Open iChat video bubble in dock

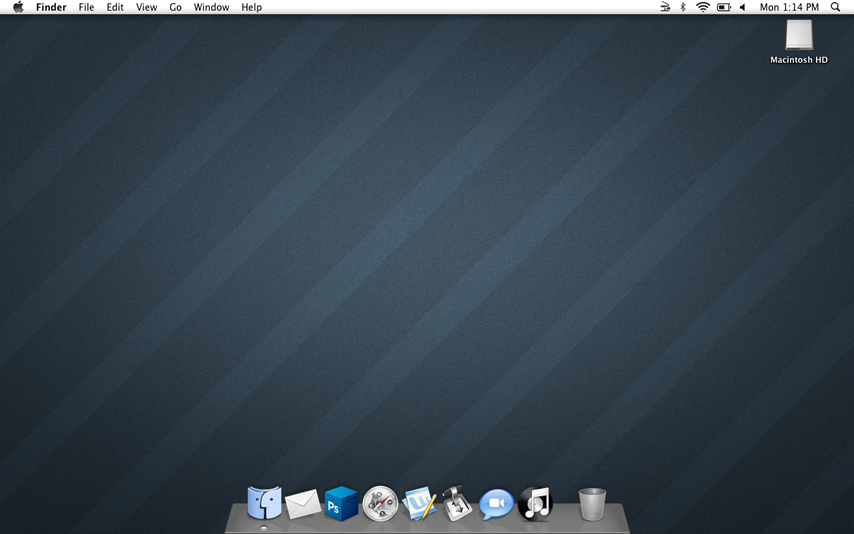pyautogui.click(x=496, y=504)
